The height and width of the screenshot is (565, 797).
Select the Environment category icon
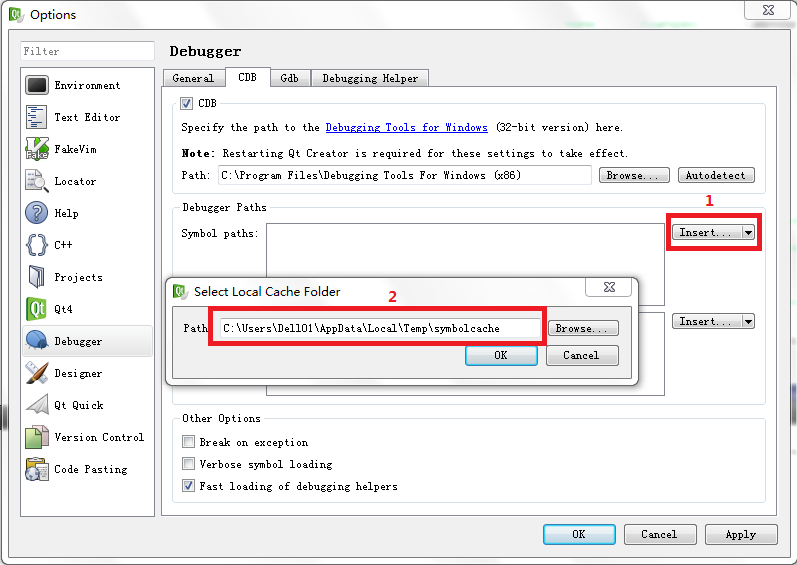pyautogui.click(x=37, y=86)
